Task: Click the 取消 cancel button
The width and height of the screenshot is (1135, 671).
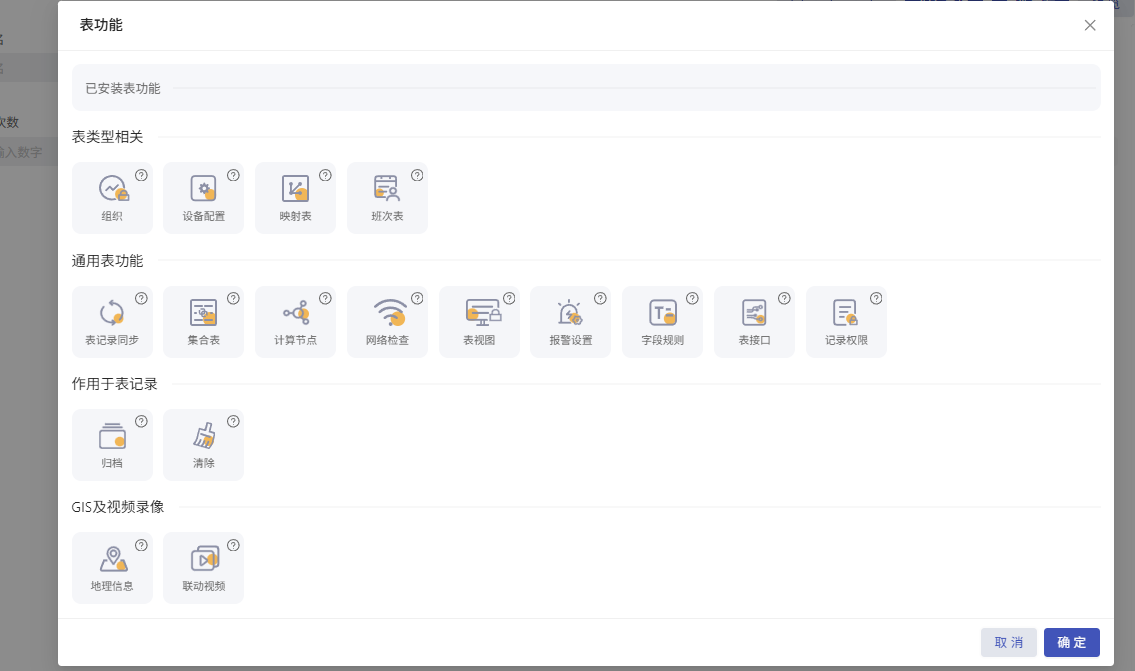Action: [x=1009, y=642]
